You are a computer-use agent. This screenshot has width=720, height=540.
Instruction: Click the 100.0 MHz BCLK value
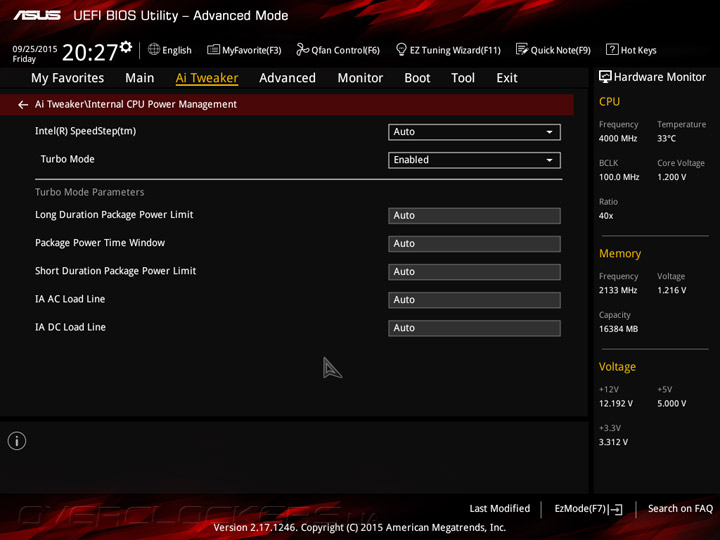click(619, 177)
